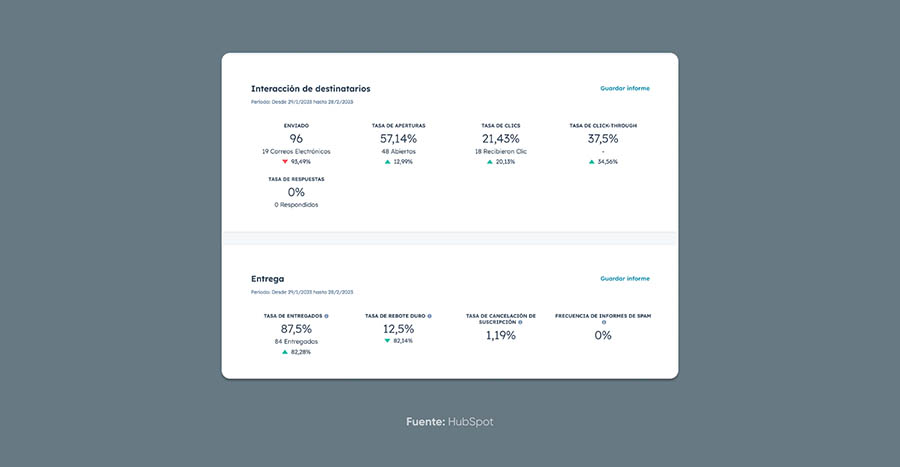Click the 87,5% delivered rate value
This screenshot has height=467, width=900.
[296, 328]
